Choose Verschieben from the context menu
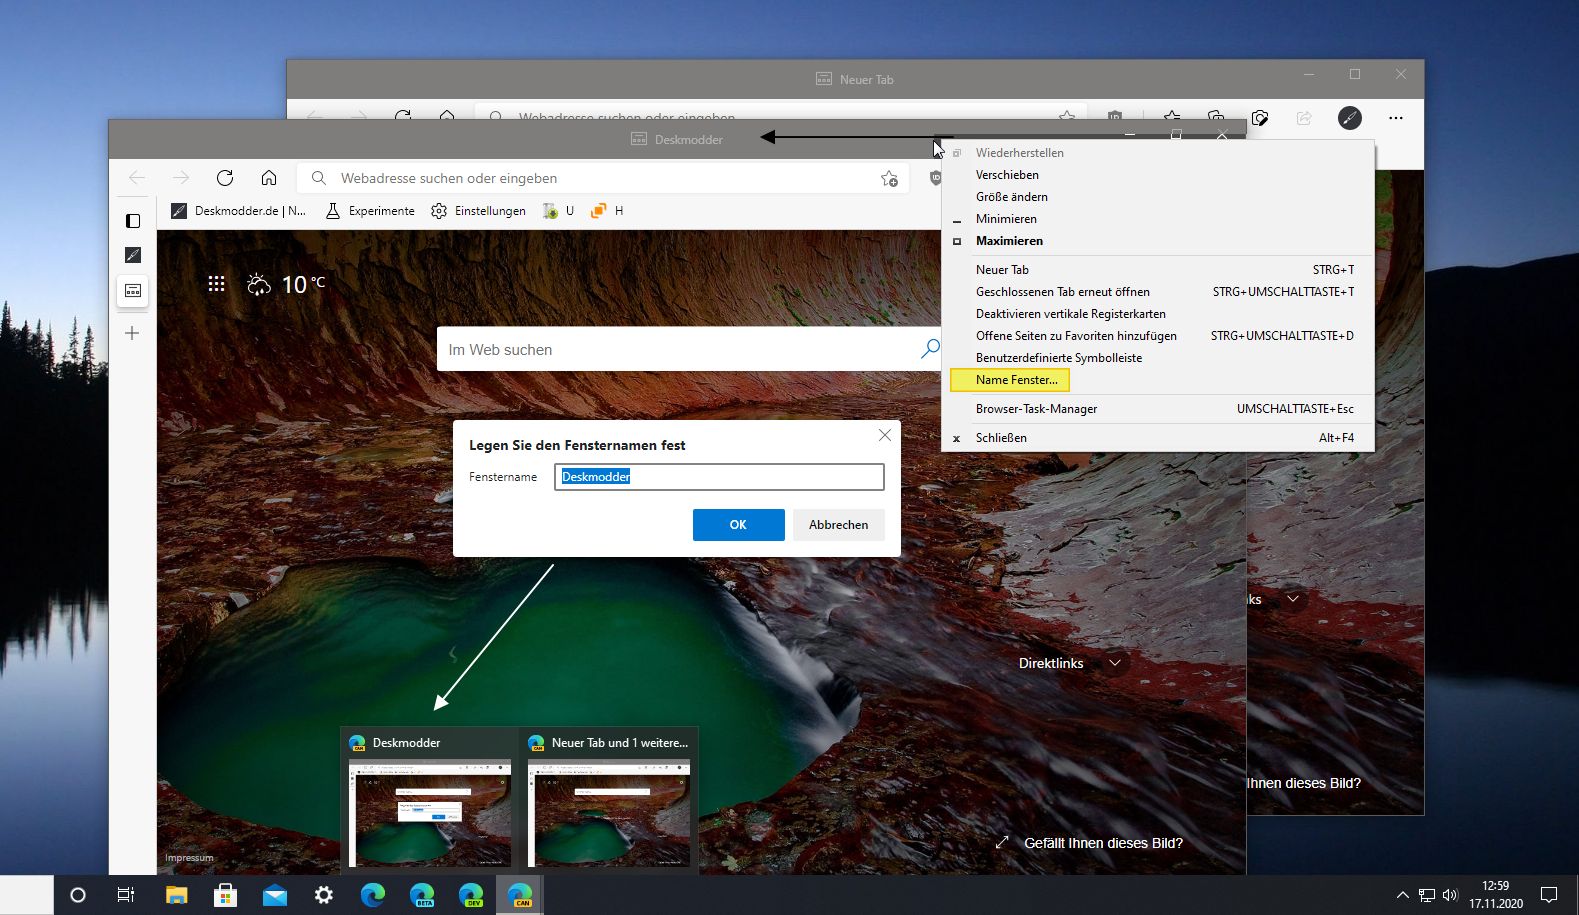The image size is (1579, 915). coord(1158,175)
